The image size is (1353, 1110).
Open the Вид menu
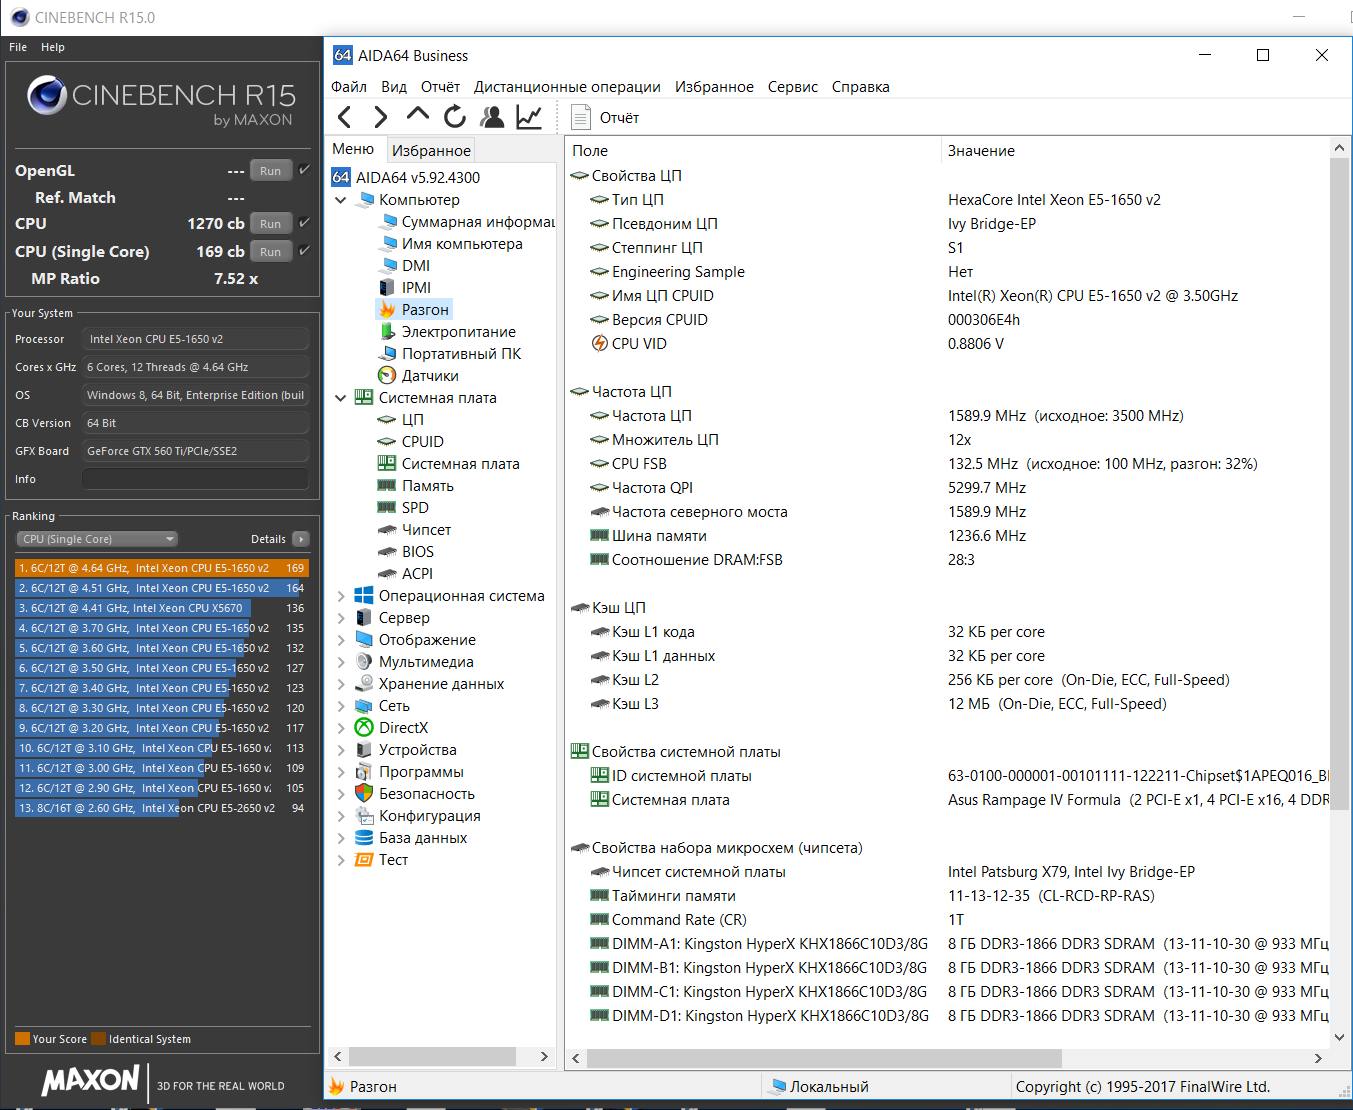pos(394,87)
